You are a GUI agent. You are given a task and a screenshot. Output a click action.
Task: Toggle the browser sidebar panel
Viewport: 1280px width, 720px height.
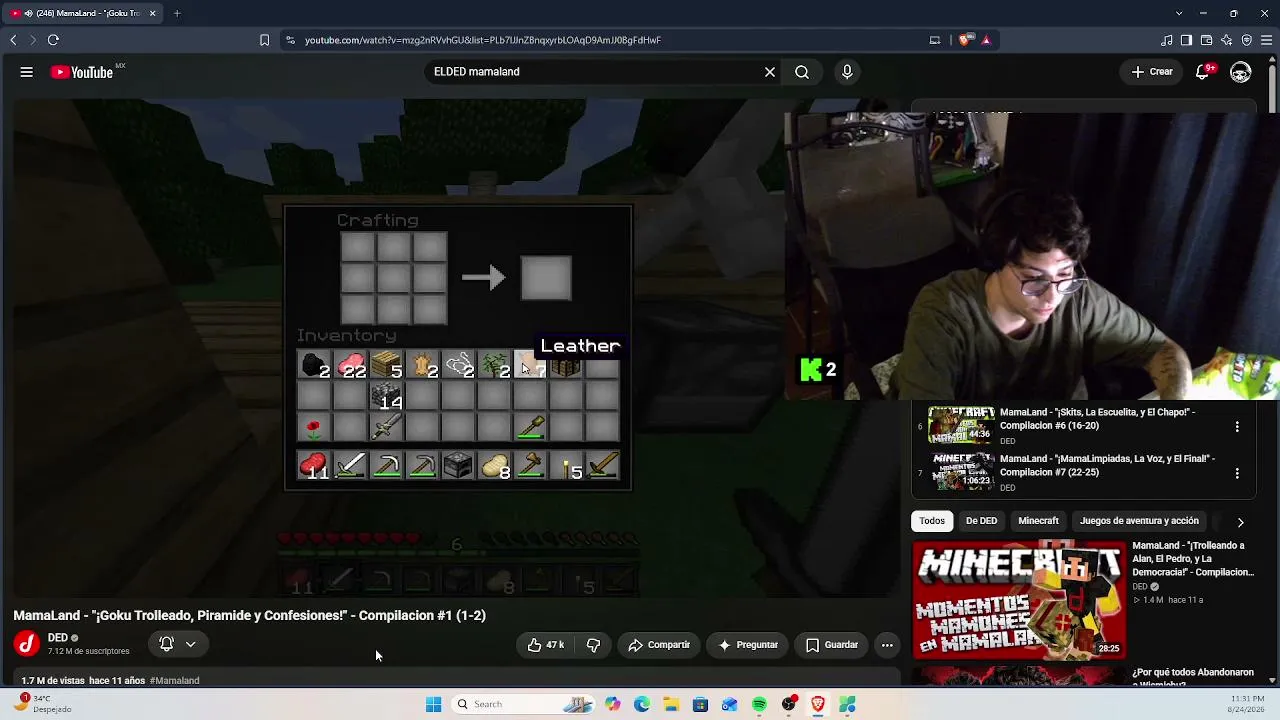[x=1186, y=40]
